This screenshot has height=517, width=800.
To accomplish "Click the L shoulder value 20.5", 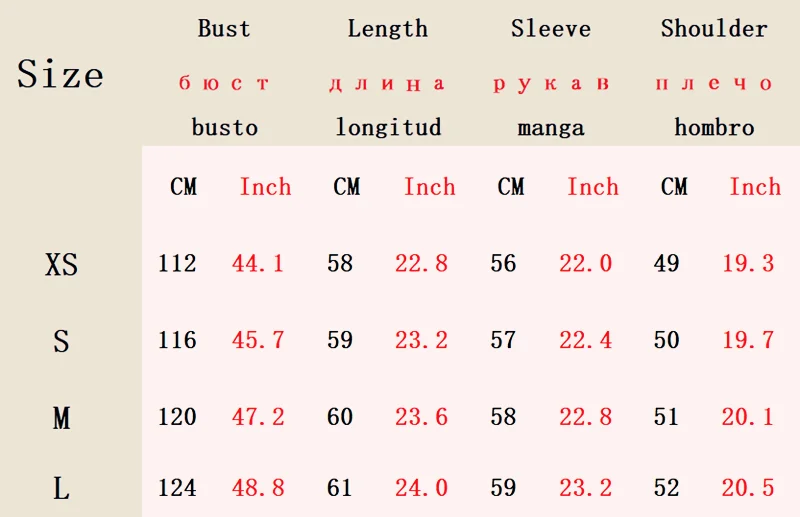I will coord(748,487).
